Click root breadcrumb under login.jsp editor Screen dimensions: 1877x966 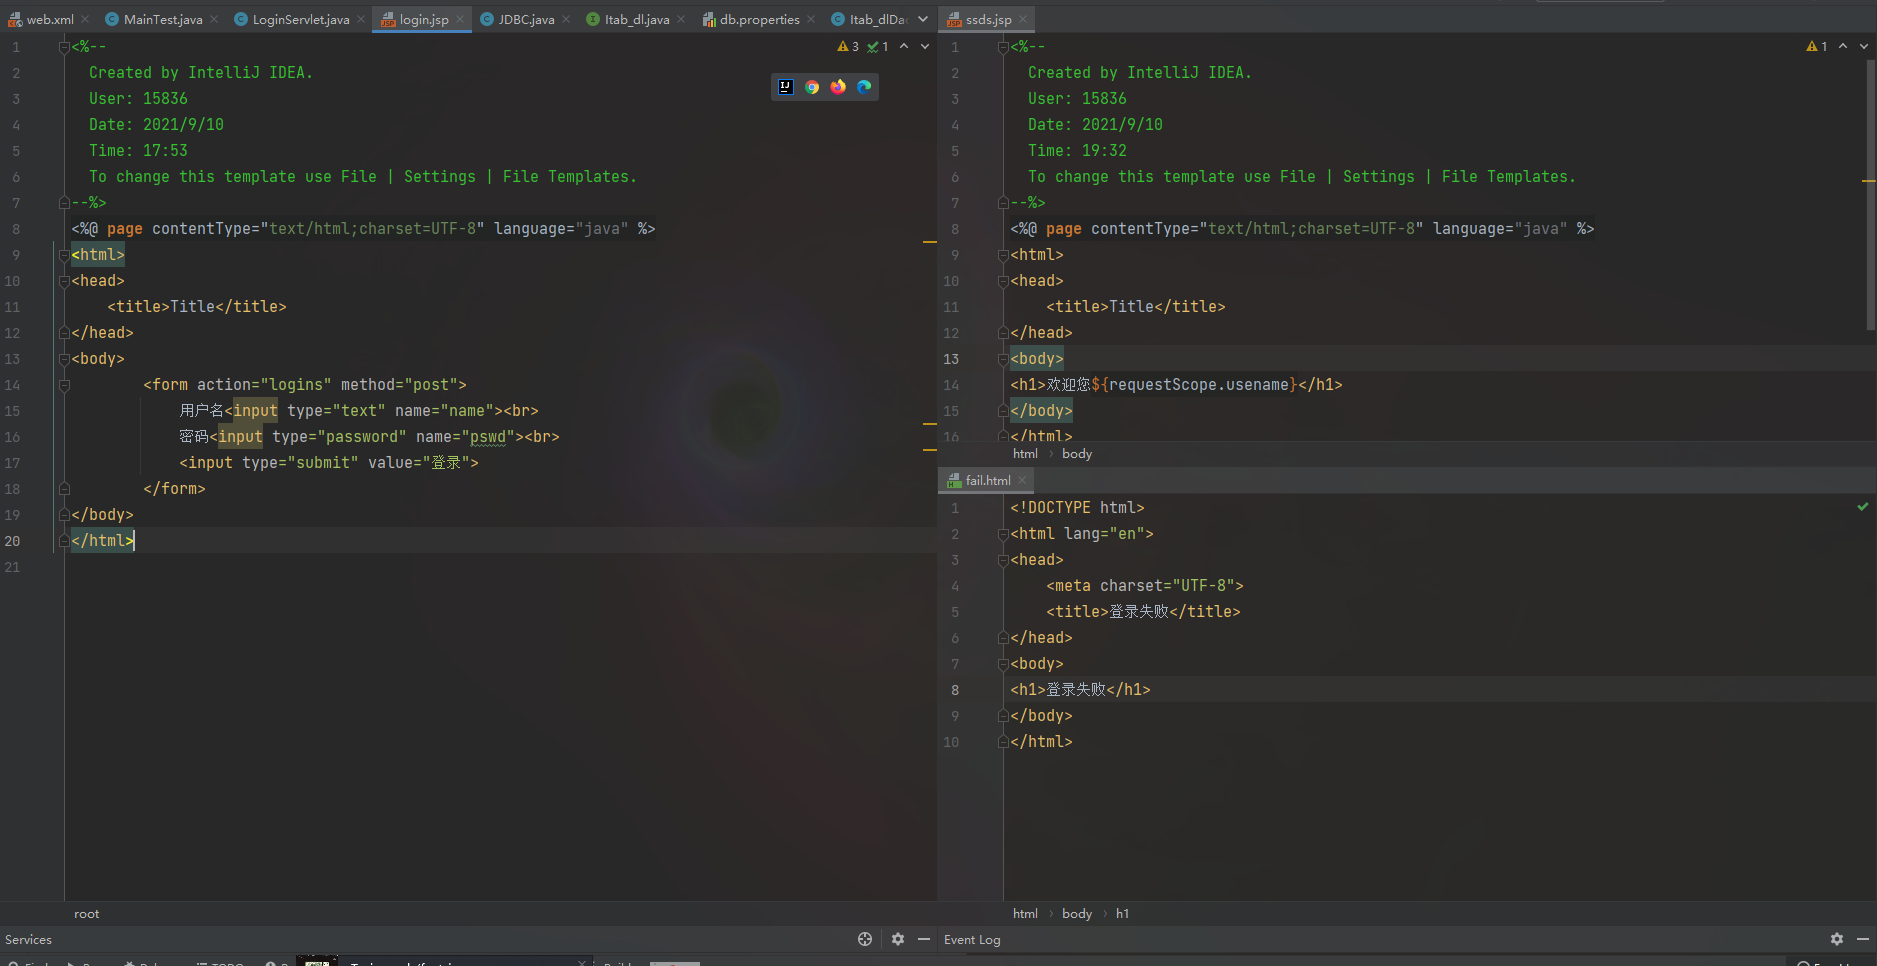(x=86, y=913)
